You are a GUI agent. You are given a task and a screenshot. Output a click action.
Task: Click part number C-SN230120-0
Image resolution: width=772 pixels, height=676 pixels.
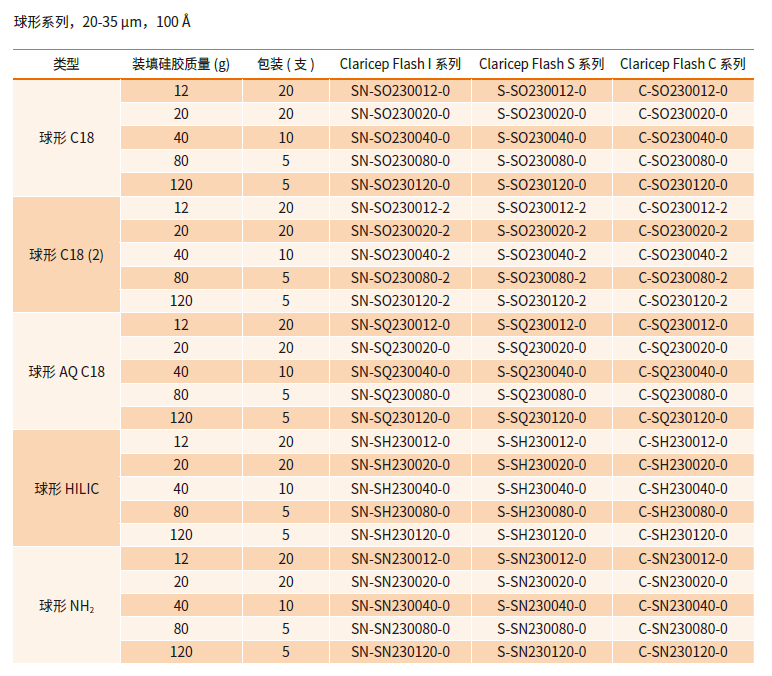(x=683, y=652)
